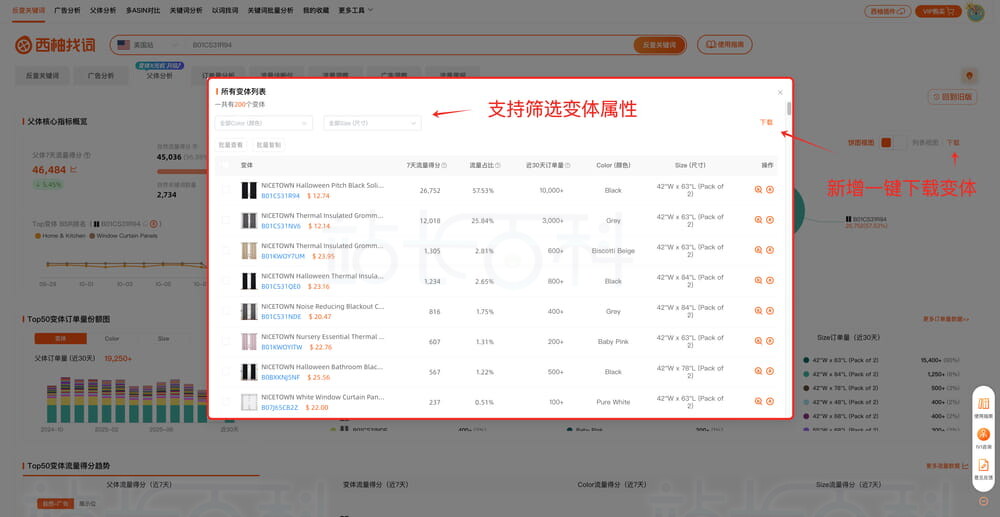This screenshot has width=1000, height=517.
Task: Click help icon next to 7天流量得分 header
Action: [x=444, y=165]
